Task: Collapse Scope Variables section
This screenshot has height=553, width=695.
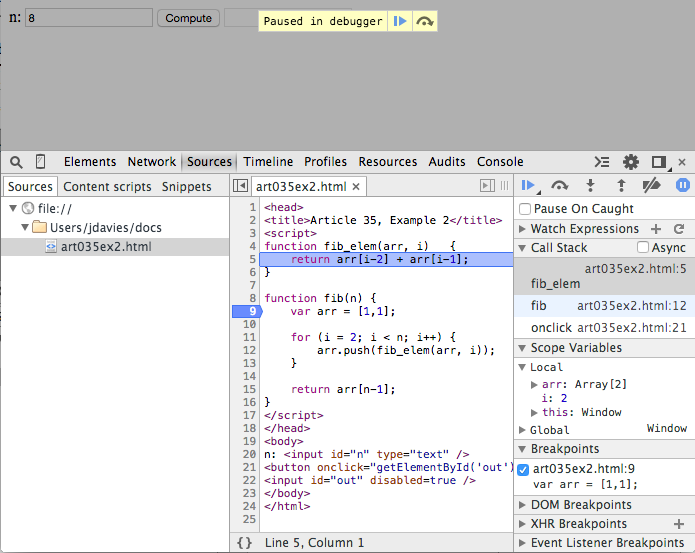Action: 522,348
